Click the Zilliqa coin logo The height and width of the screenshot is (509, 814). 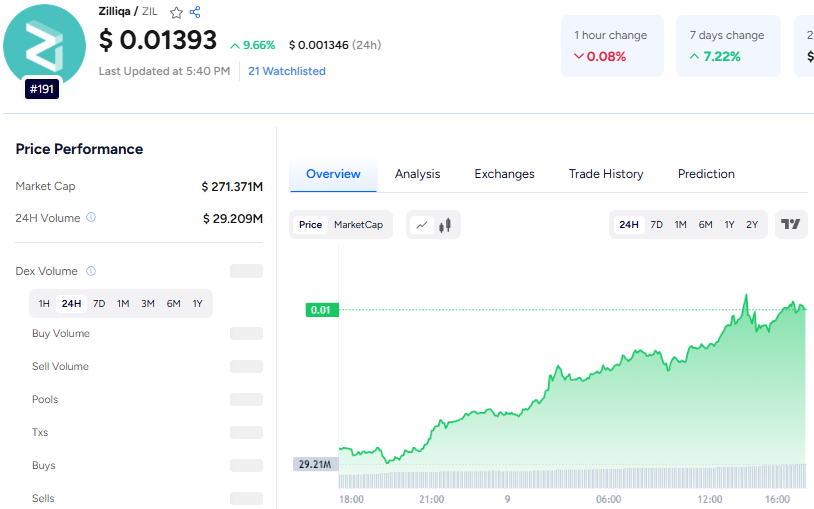point(44,45)
